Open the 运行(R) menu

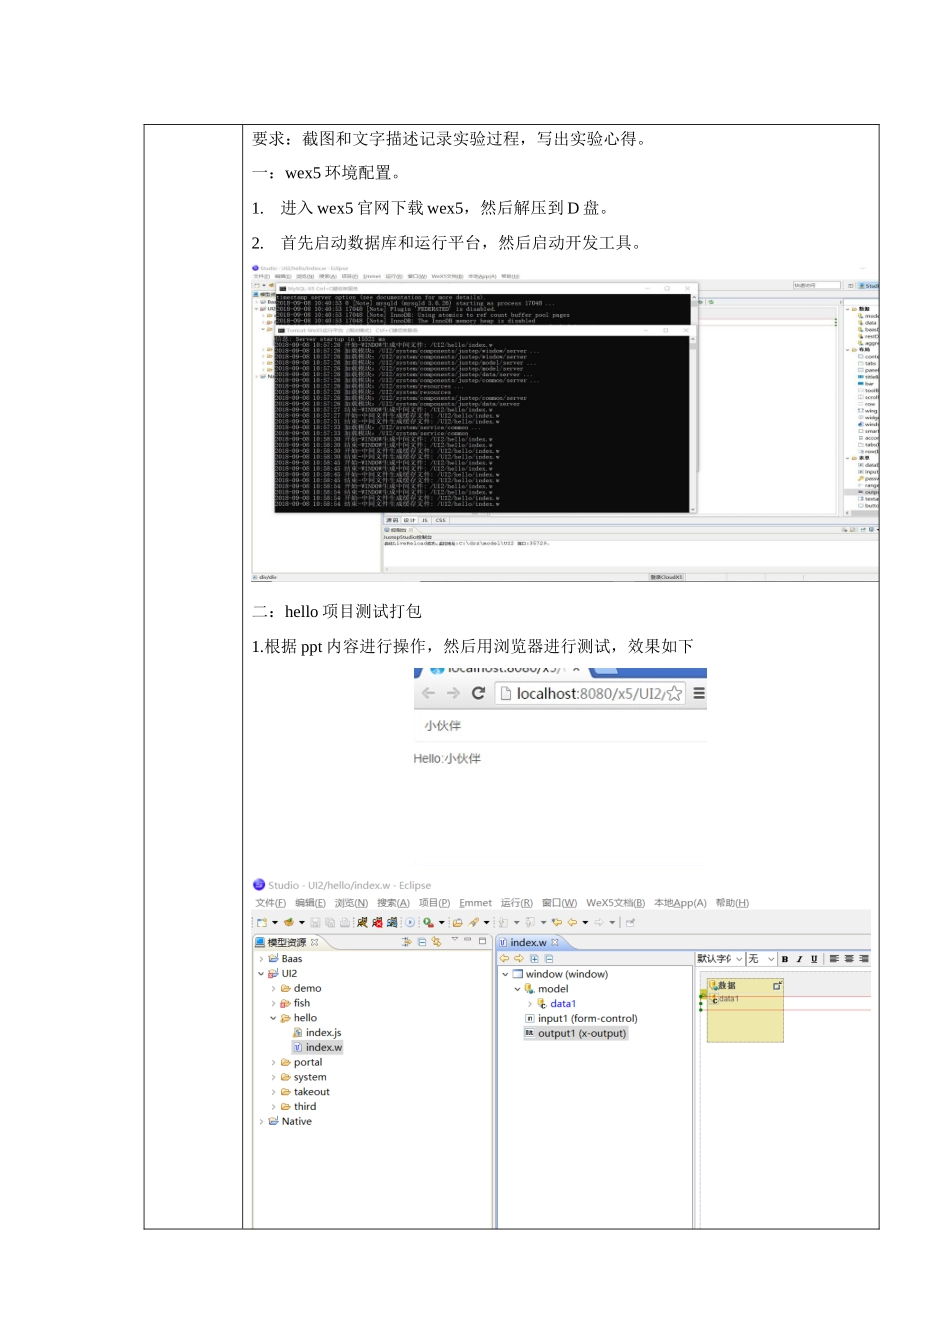pyautogui.click(x=515, y=902)
